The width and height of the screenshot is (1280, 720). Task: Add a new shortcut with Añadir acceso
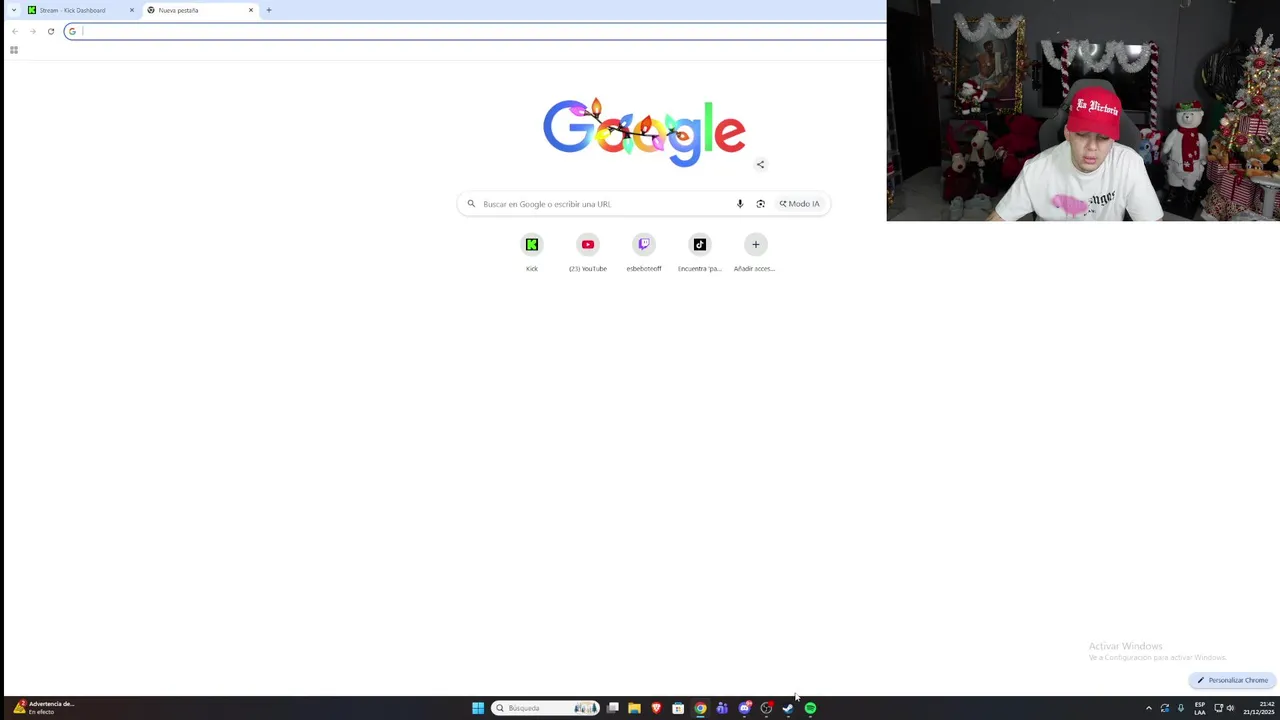[x=755, y=252]
